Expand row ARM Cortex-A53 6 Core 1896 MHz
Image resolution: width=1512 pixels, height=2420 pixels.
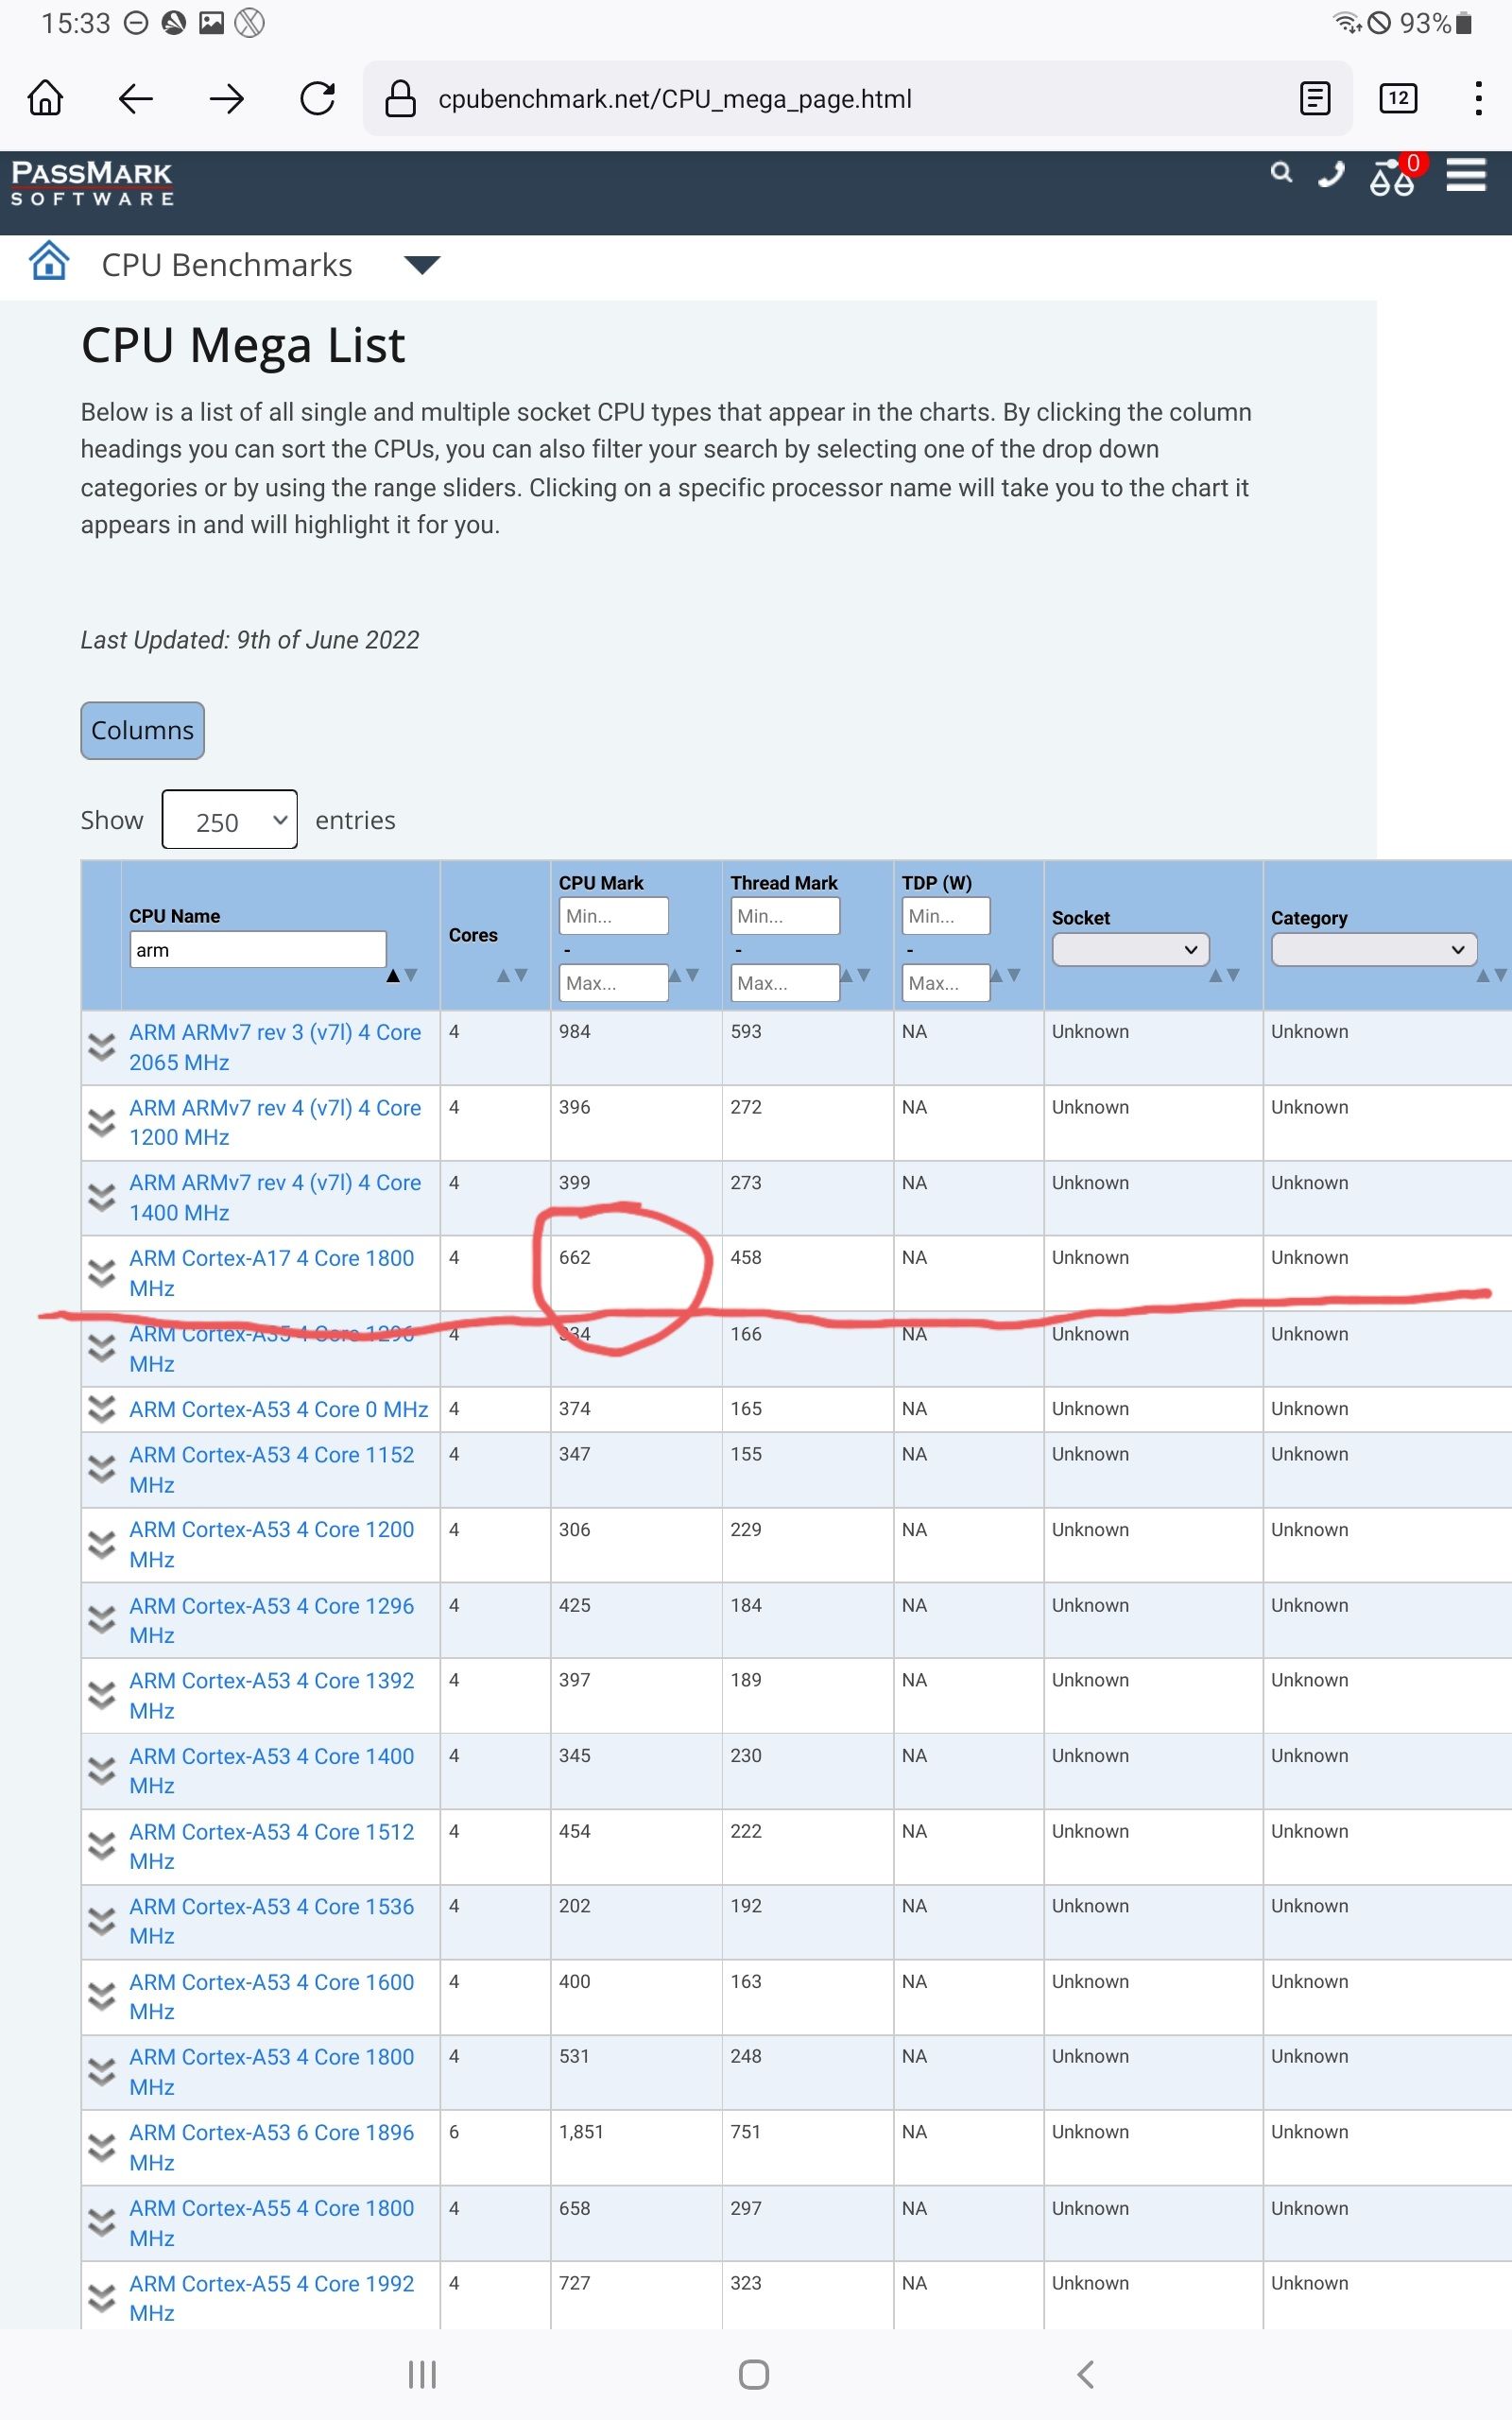point(101,2147)
